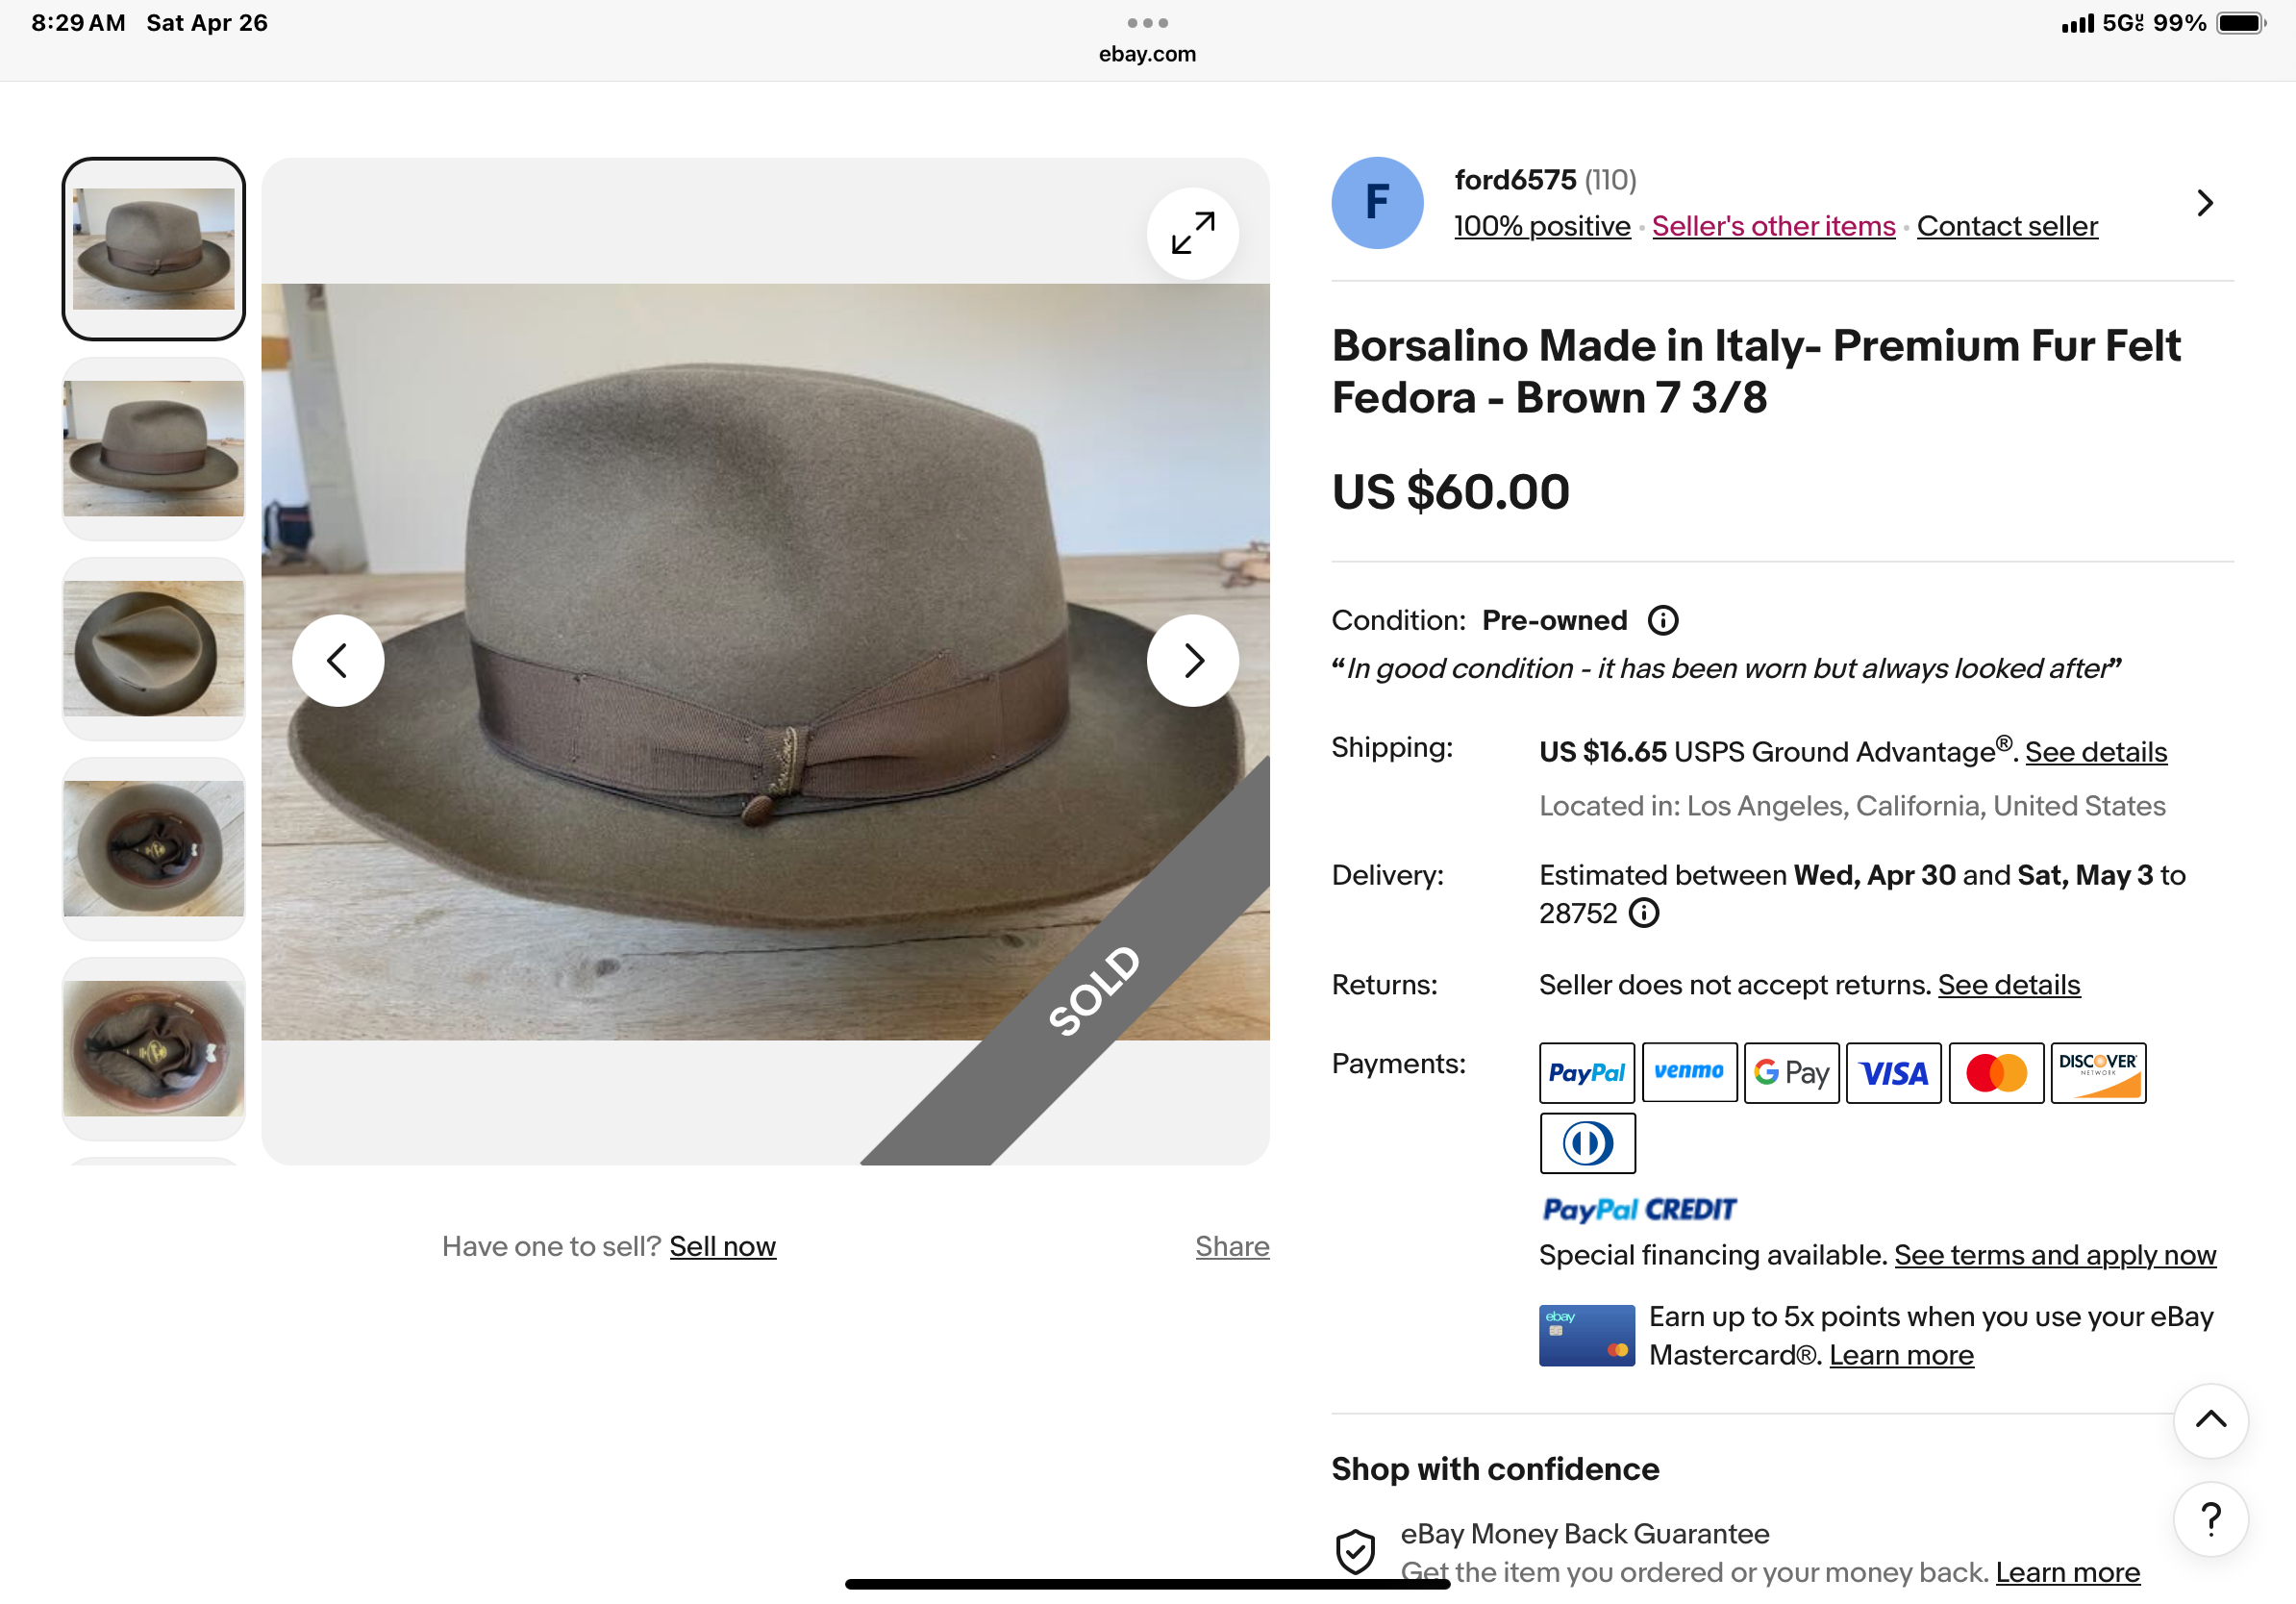Open the Contact seller link

point(2006,226)
